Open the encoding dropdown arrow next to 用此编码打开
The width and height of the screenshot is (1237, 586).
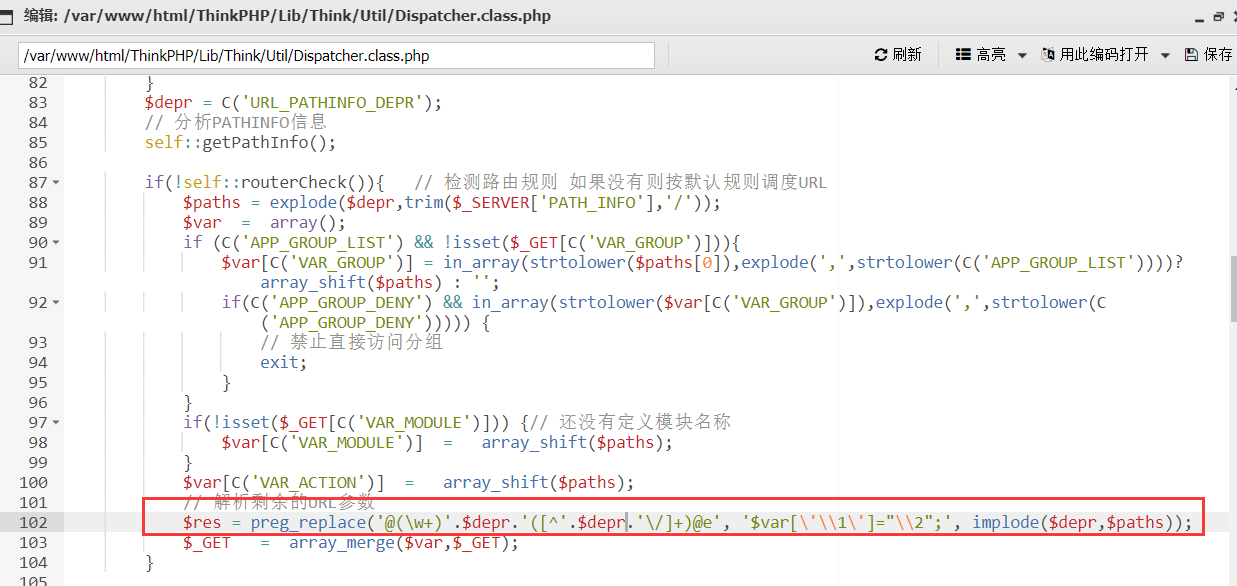coord(1165,56)
